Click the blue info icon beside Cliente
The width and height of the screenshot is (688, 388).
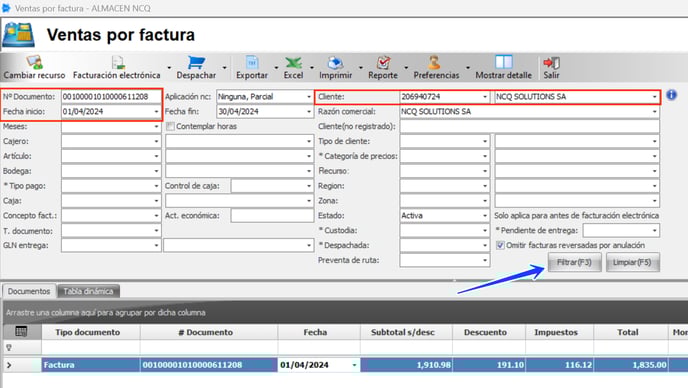tap(671, 95)
